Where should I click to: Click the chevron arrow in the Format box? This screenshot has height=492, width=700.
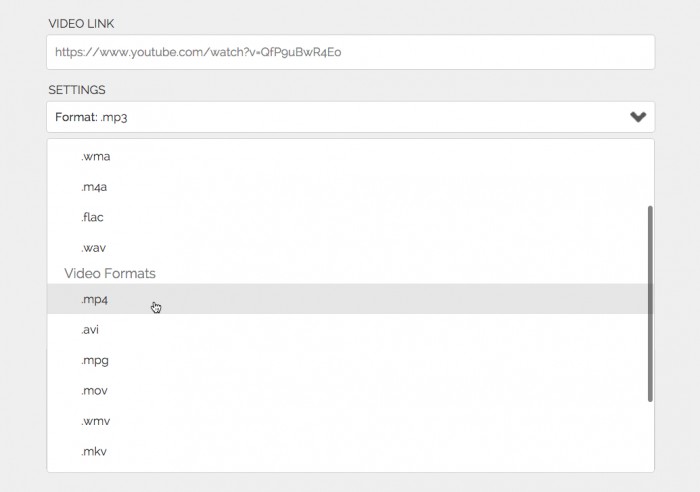pos(638,117)
